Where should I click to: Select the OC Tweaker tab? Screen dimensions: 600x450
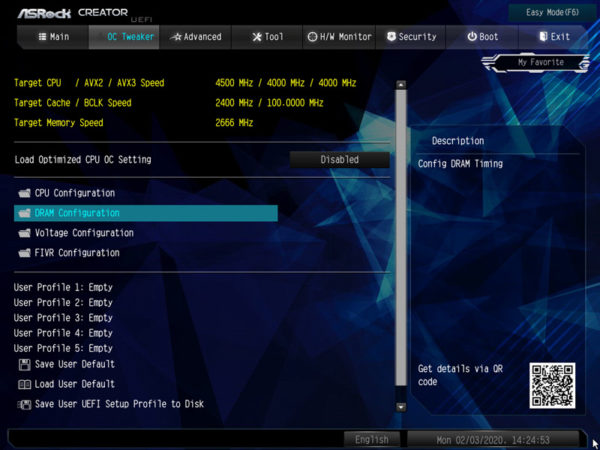click(124, 37)
